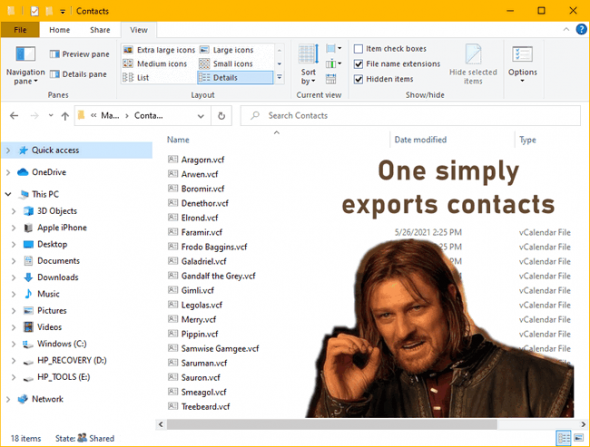Refresh the Contacts folder
The image size is (590, 447).
click(221, 116)
